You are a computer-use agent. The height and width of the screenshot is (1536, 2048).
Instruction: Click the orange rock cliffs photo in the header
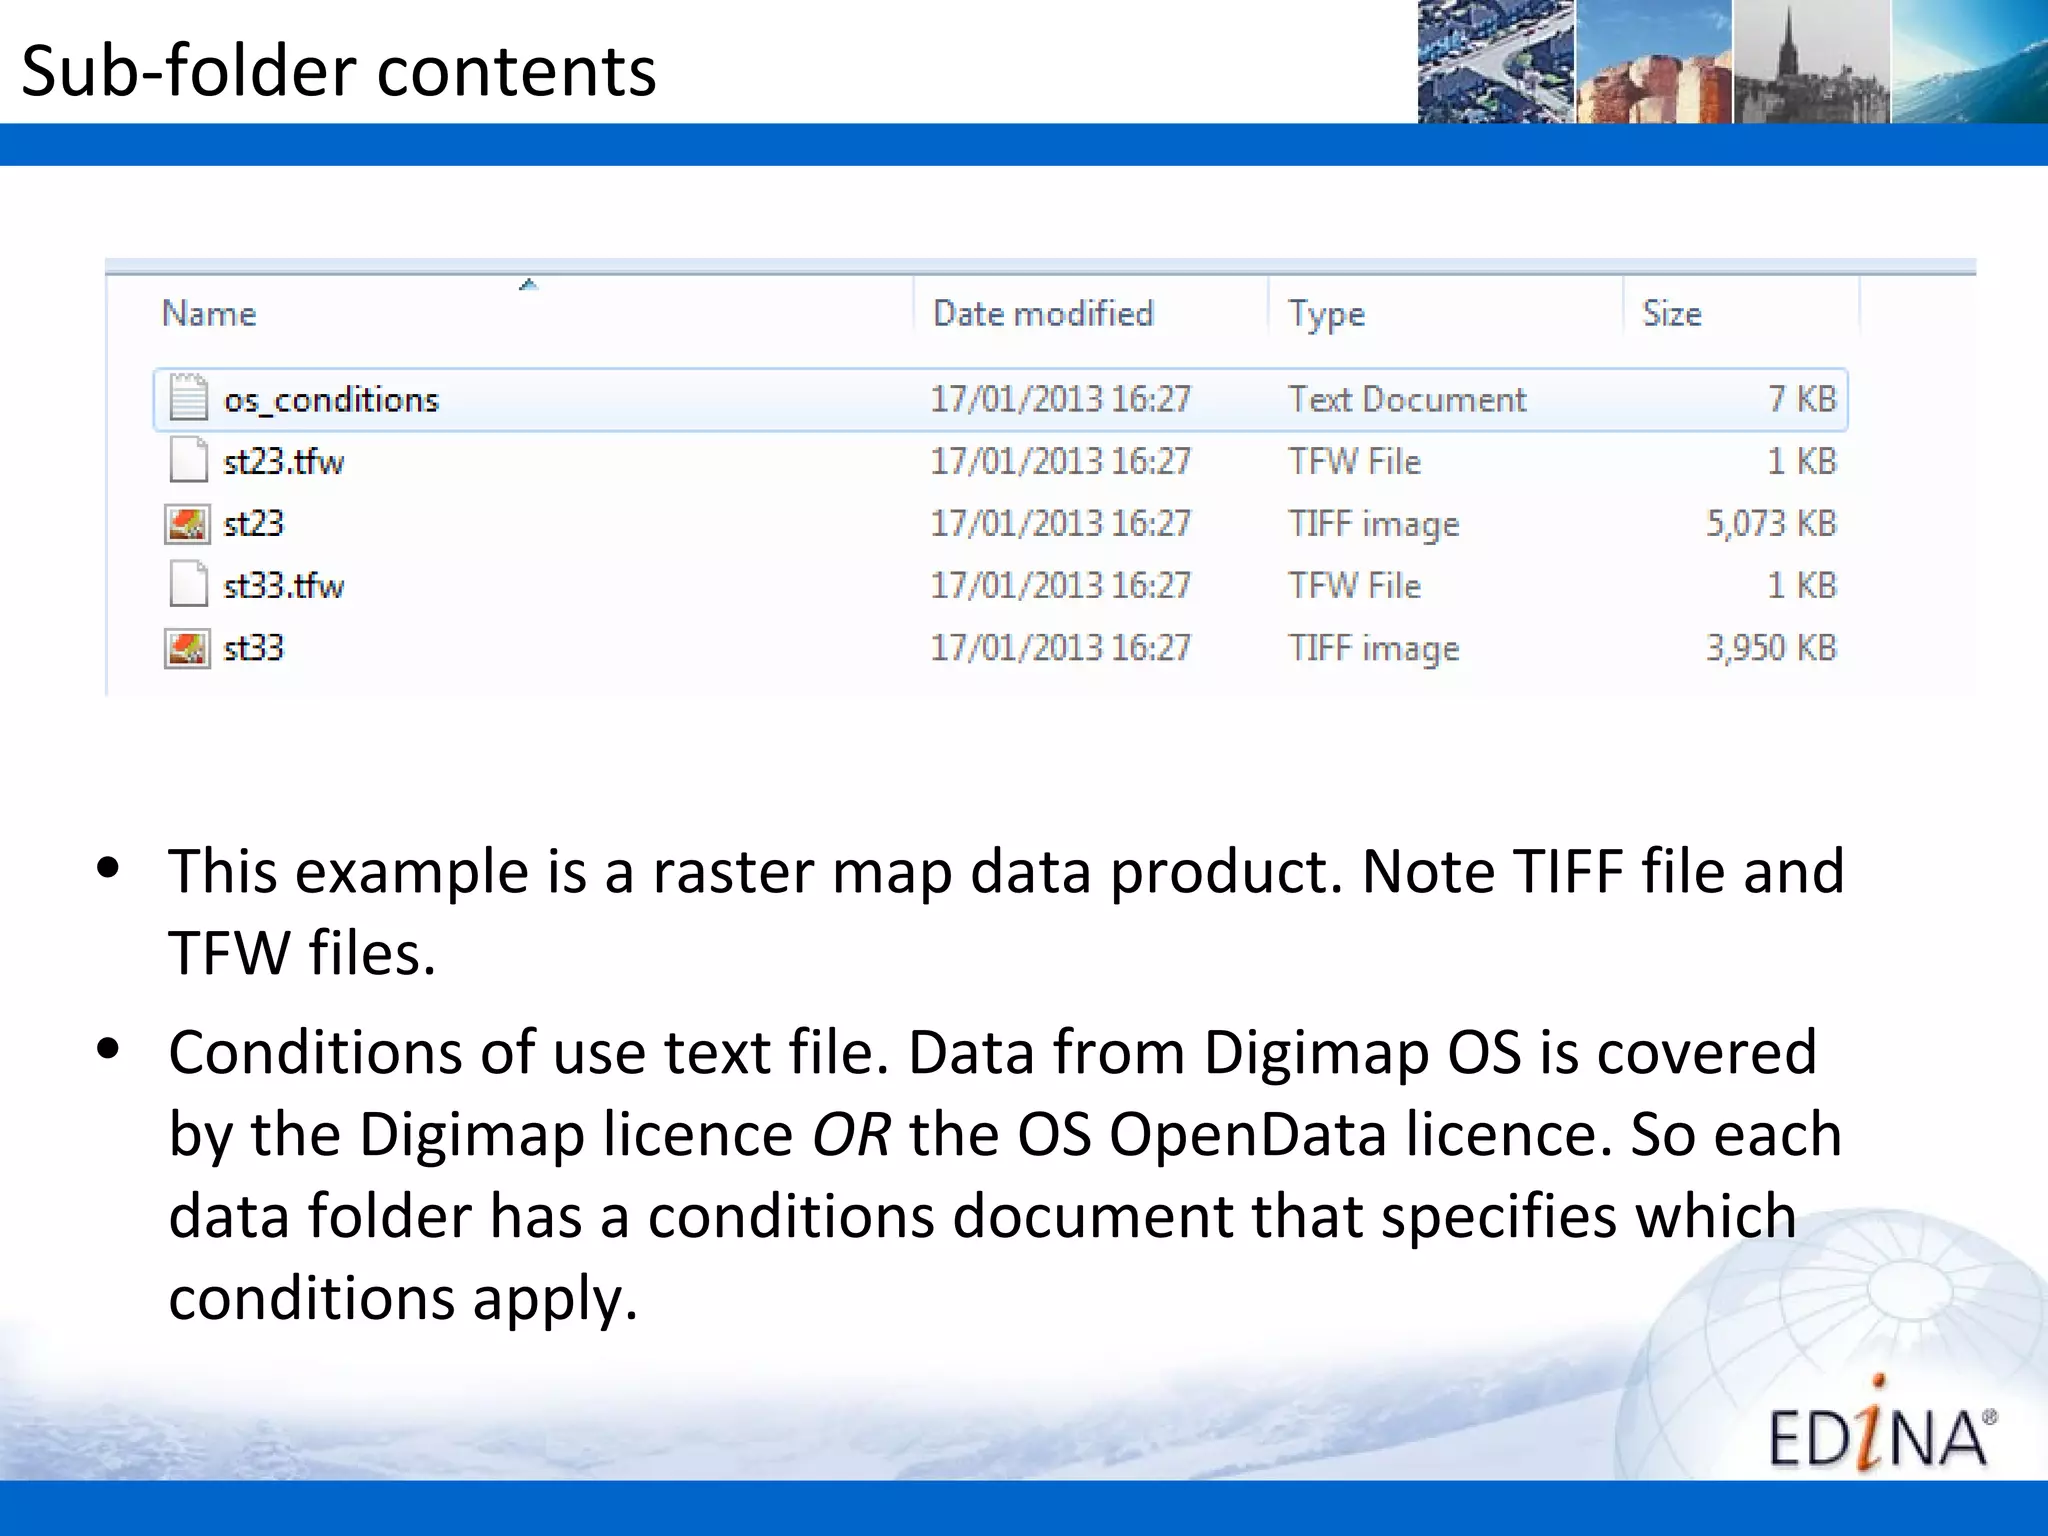tap(1654, 62)
